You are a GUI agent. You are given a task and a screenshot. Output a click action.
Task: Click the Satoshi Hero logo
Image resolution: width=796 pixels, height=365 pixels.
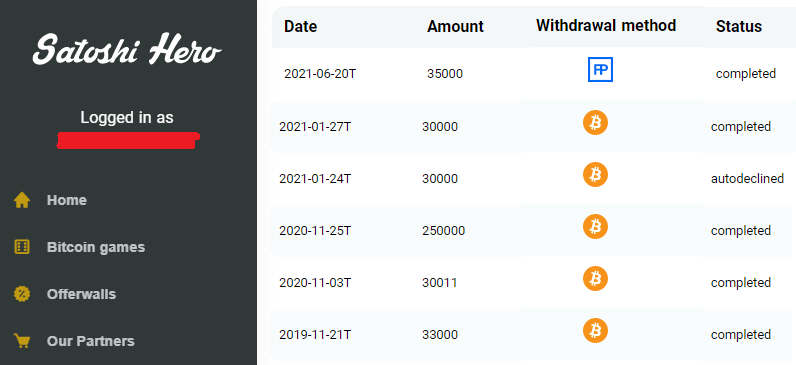point(127,50)
